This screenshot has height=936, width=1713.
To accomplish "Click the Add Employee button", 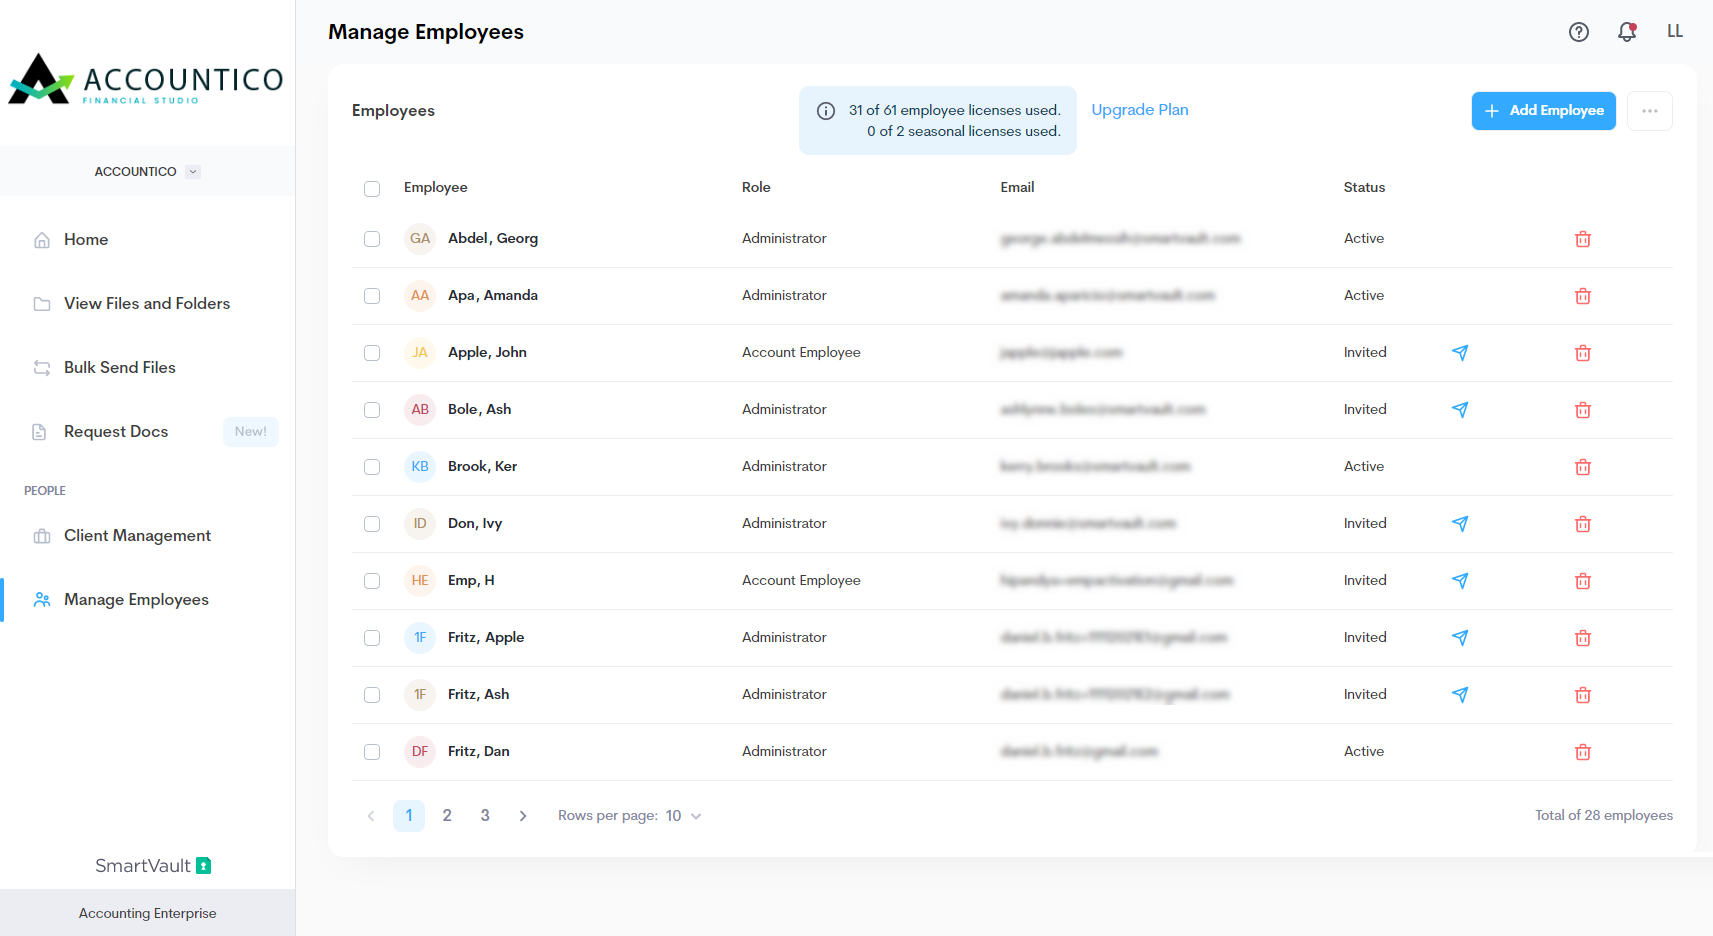I will click(x=1543, y=111).
